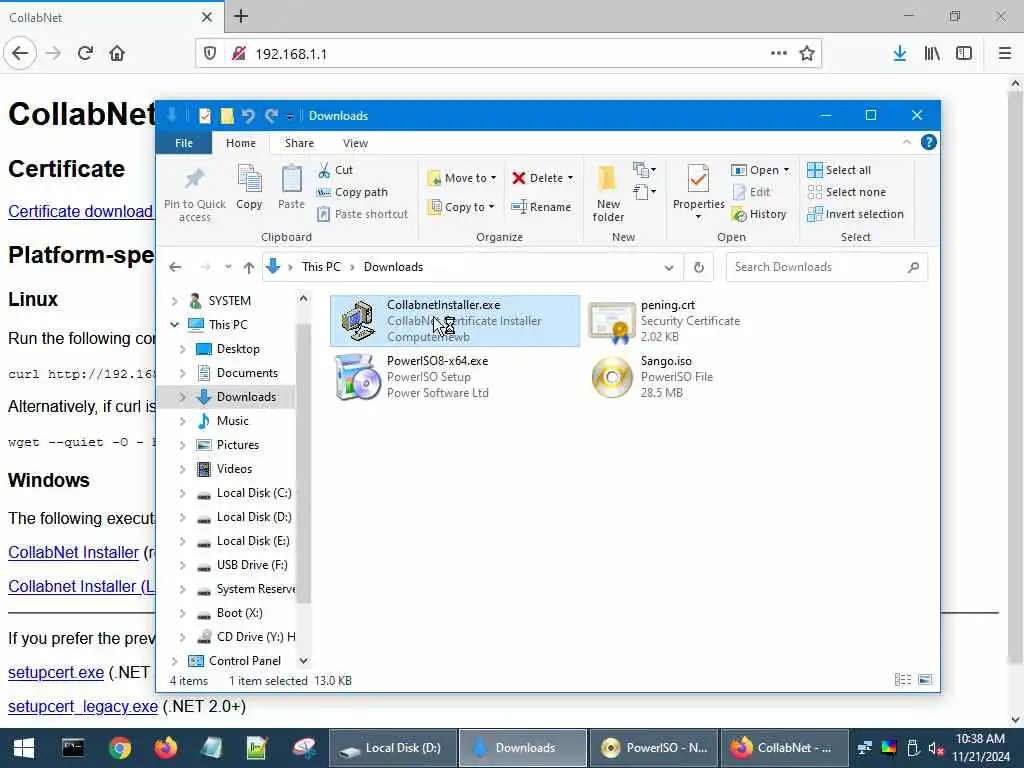The height and width of the screenshot is (768, 1024).
Task: Click Paste shortcut in ribbon
Action: [x=362, y=214]
